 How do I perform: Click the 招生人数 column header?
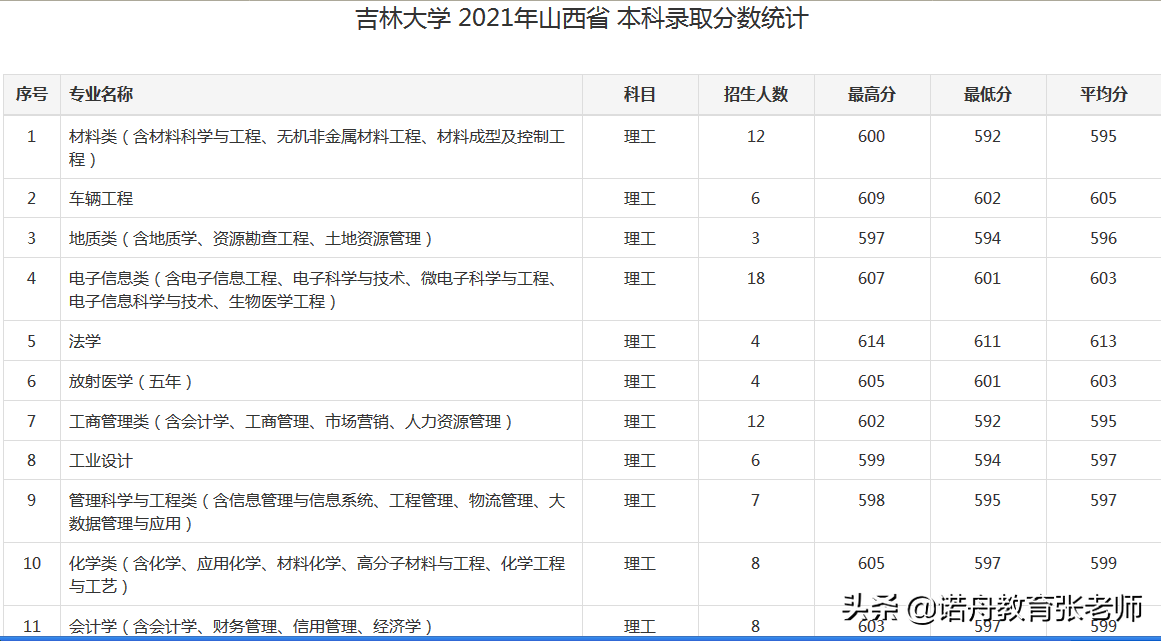[755, 94]
